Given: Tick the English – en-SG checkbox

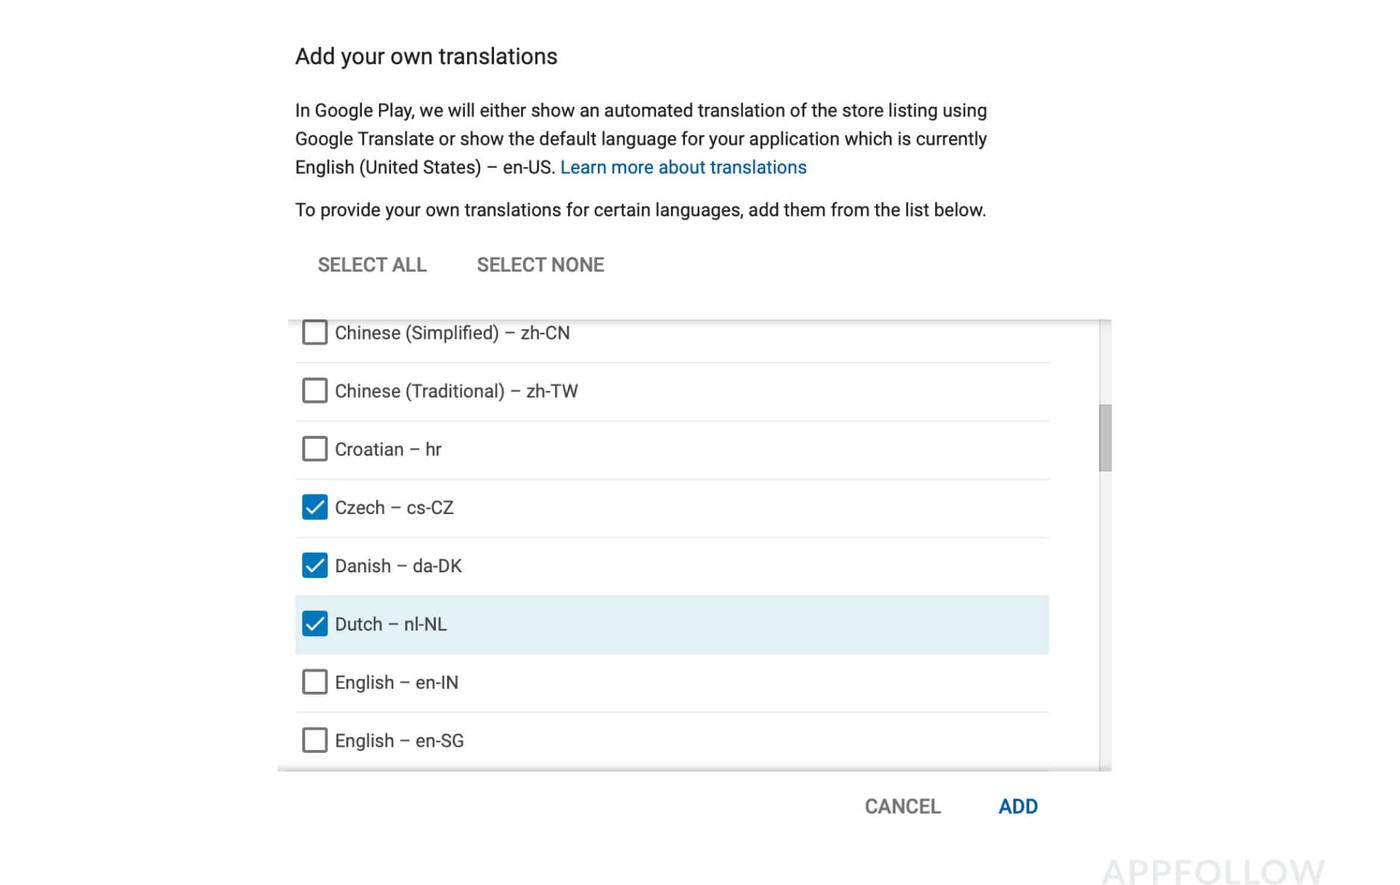Looking at the screenshot, I should (314, 740).
